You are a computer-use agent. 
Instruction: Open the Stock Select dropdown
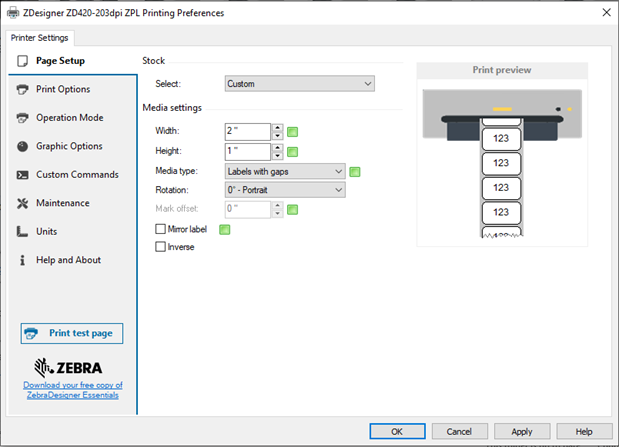click(300, 84)
